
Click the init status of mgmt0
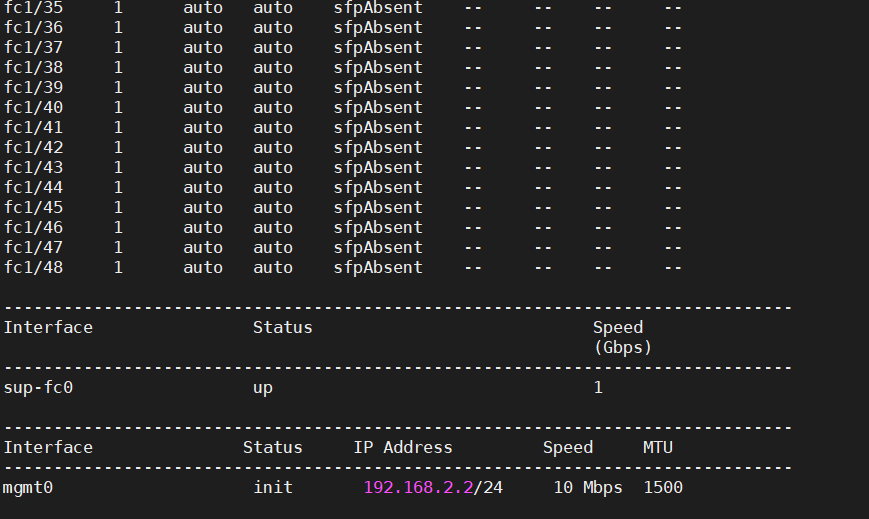pyautogui.click(x=273, y=487)
